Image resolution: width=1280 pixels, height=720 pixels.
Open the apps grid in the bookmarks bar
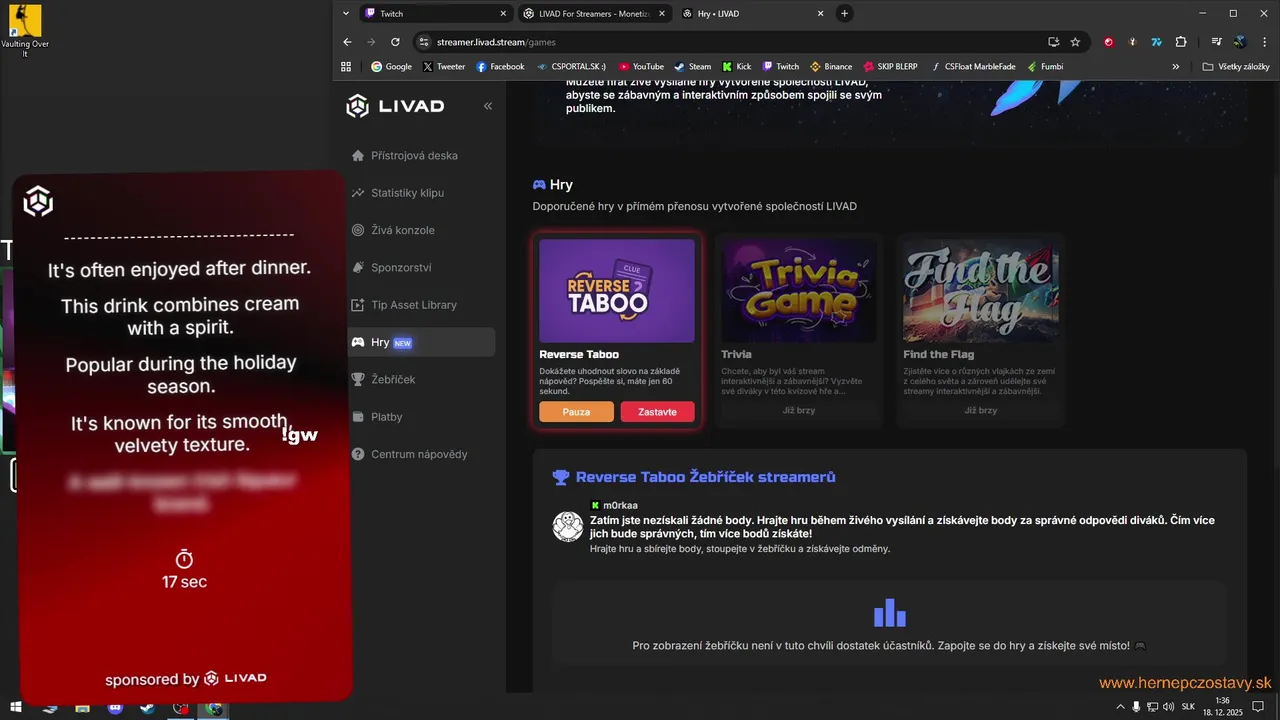[x=347, y=67]
